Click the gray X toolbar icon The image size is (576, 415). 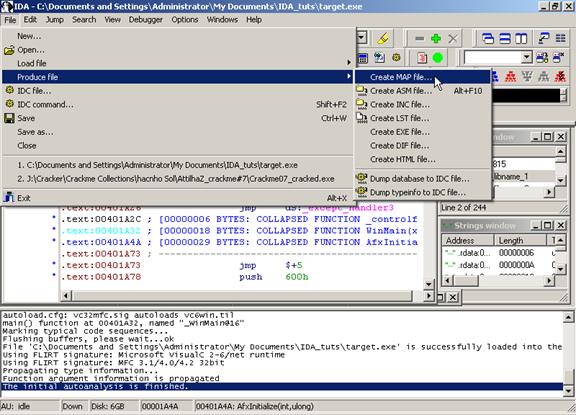(453, 39)
